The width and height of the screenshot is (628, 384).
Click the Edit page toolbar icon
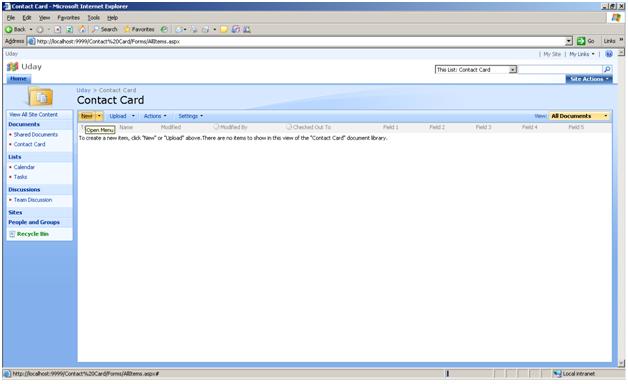[x=205, y=29]
